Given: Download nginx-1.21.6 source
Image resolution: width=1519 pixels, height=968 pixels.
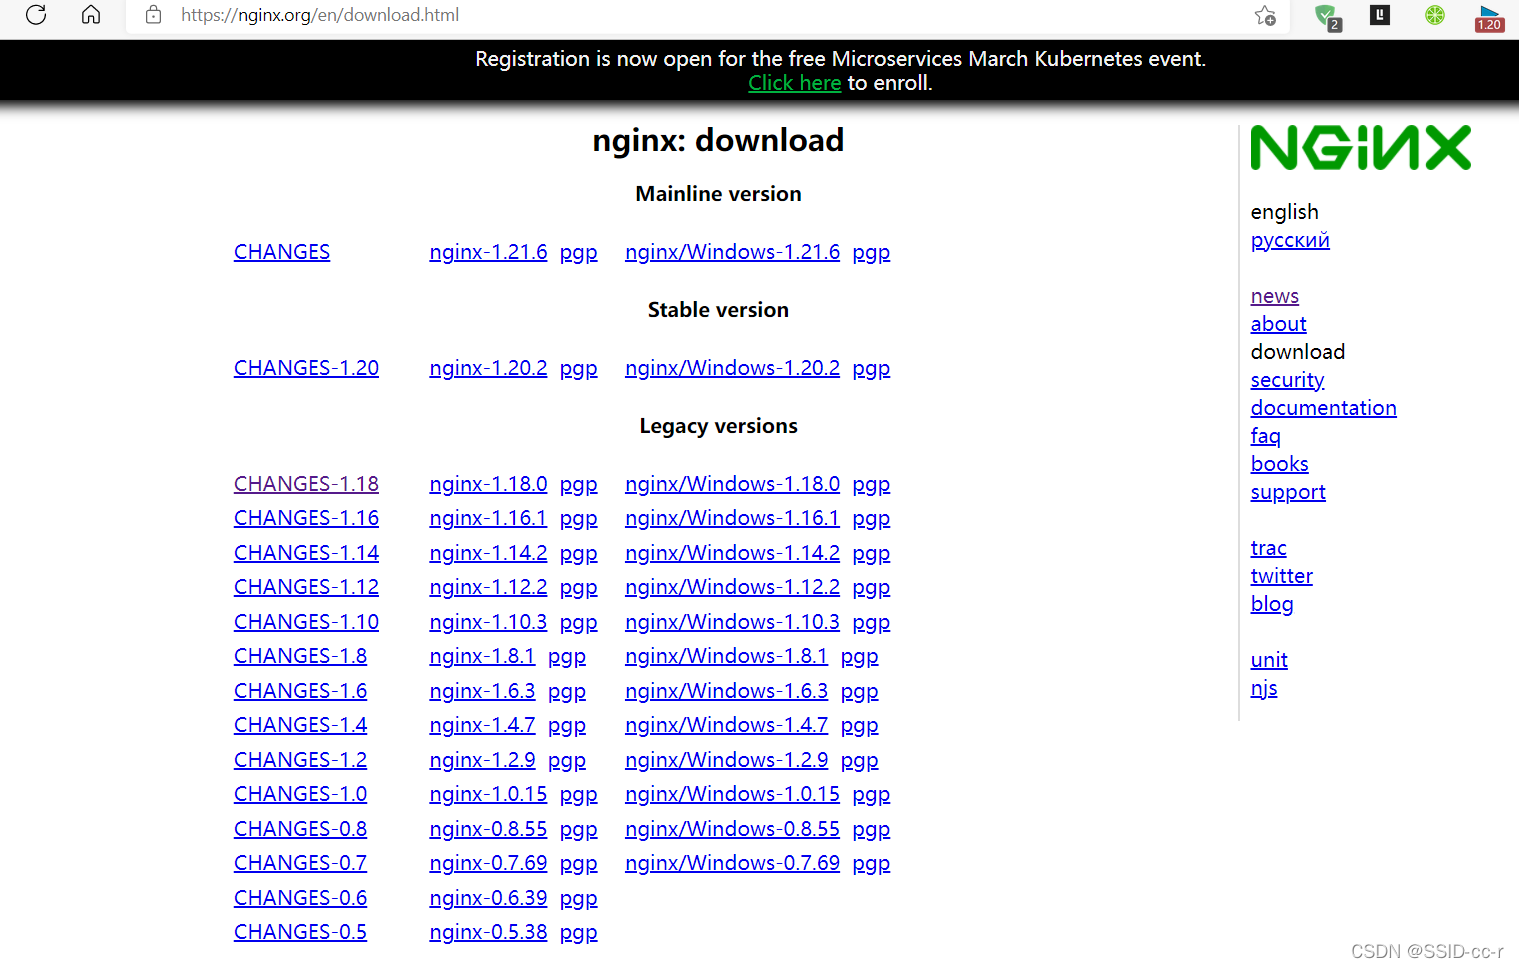Looking at the screenshot, I should (488, 252).
